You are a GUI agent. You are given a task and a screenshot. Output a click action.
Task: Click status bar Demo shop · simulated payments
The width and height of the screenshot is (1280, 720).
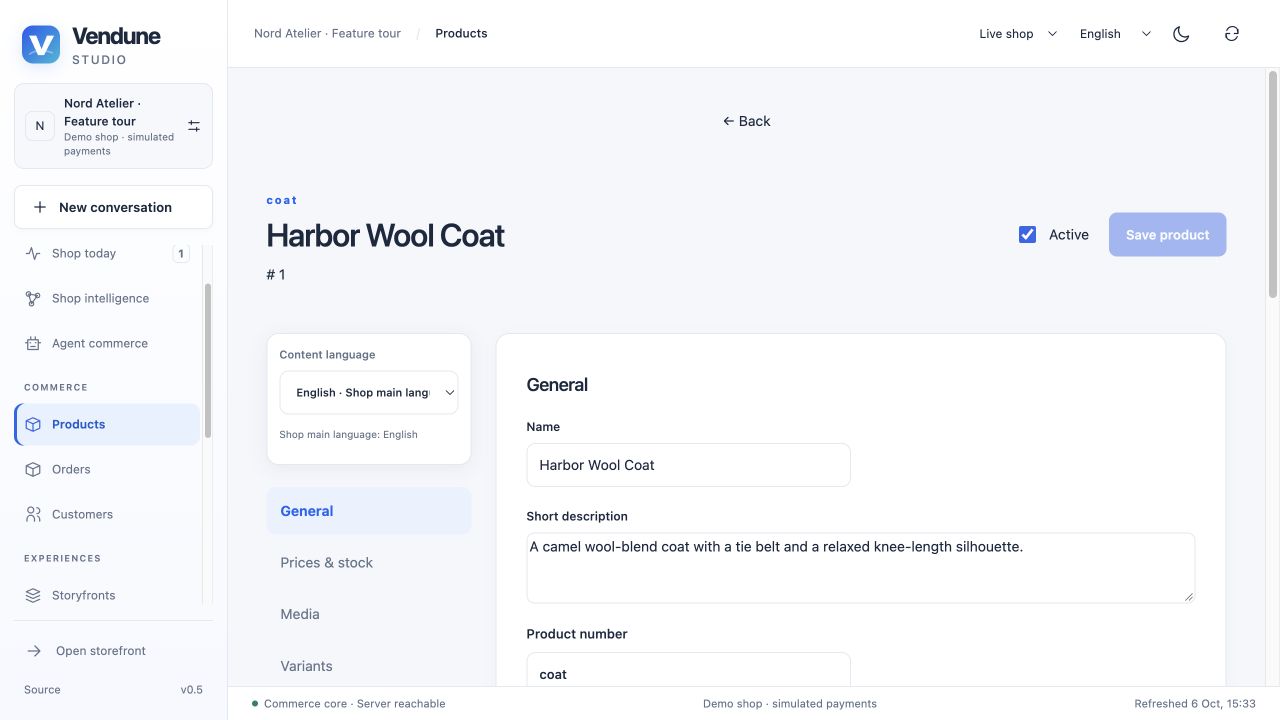[x=790, y=704]
